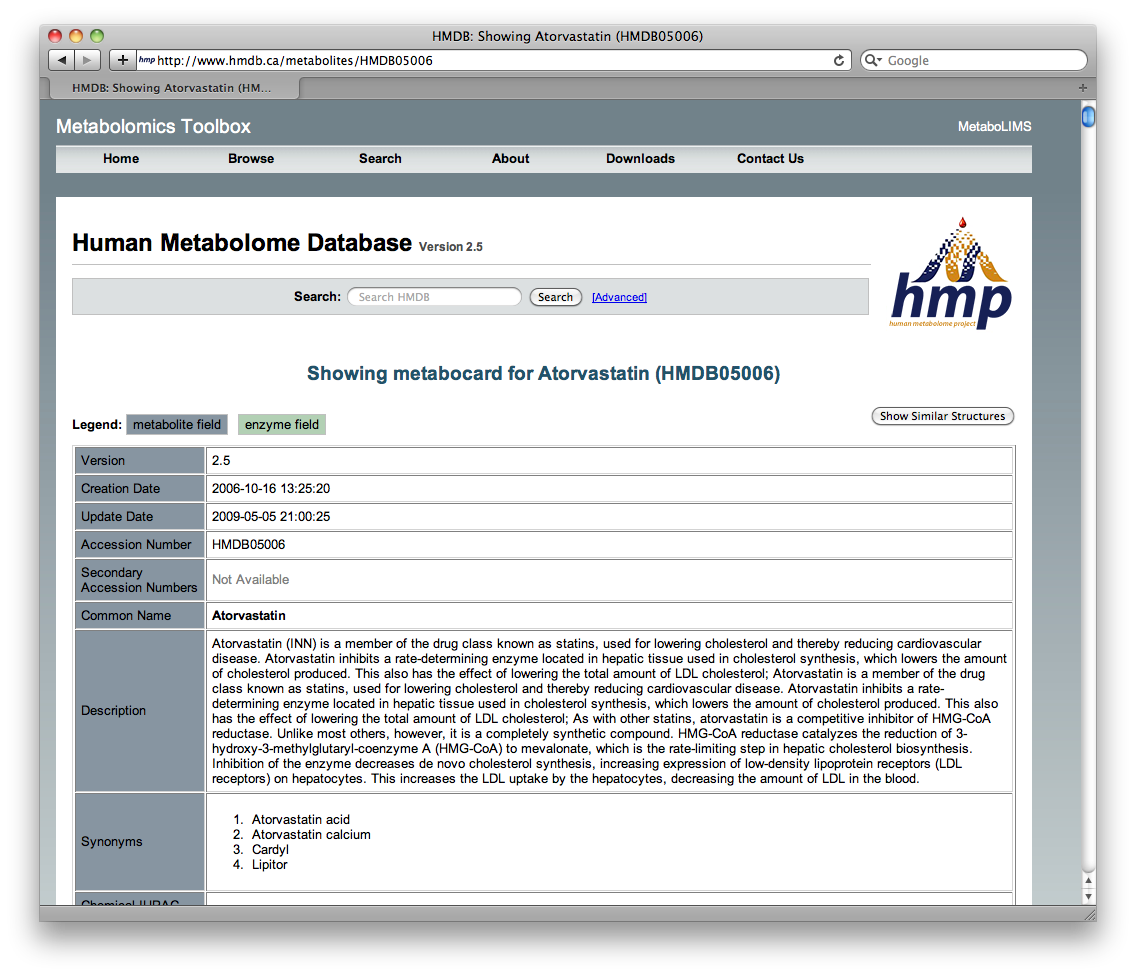Click the Accession Number value HMDB05006
The width and height of the screenshot is (1136, 976).
[x=248, y=545]
